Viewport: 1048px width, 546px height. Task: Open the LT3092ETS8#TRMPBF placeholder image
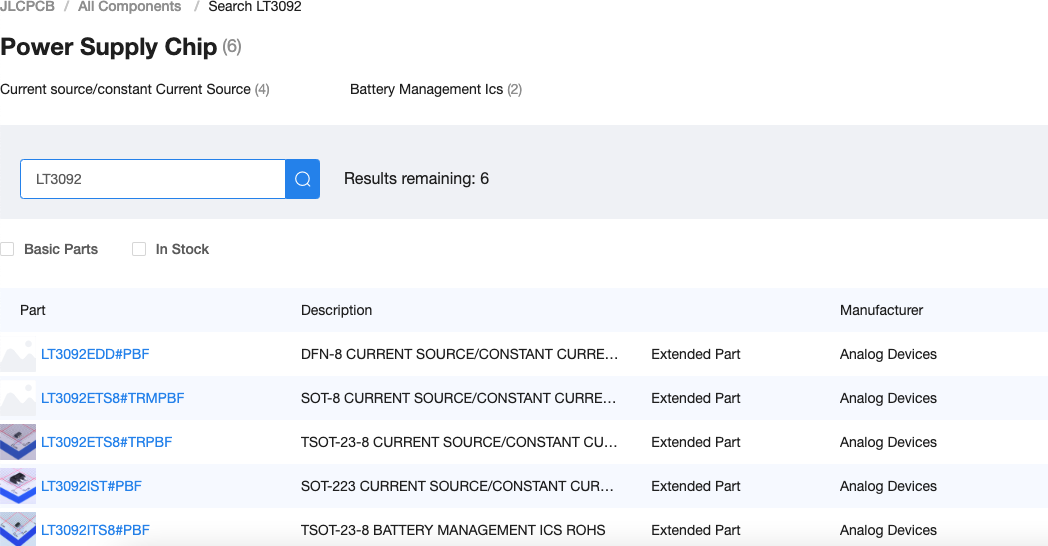pyautogui.click(x=18, y=398)
